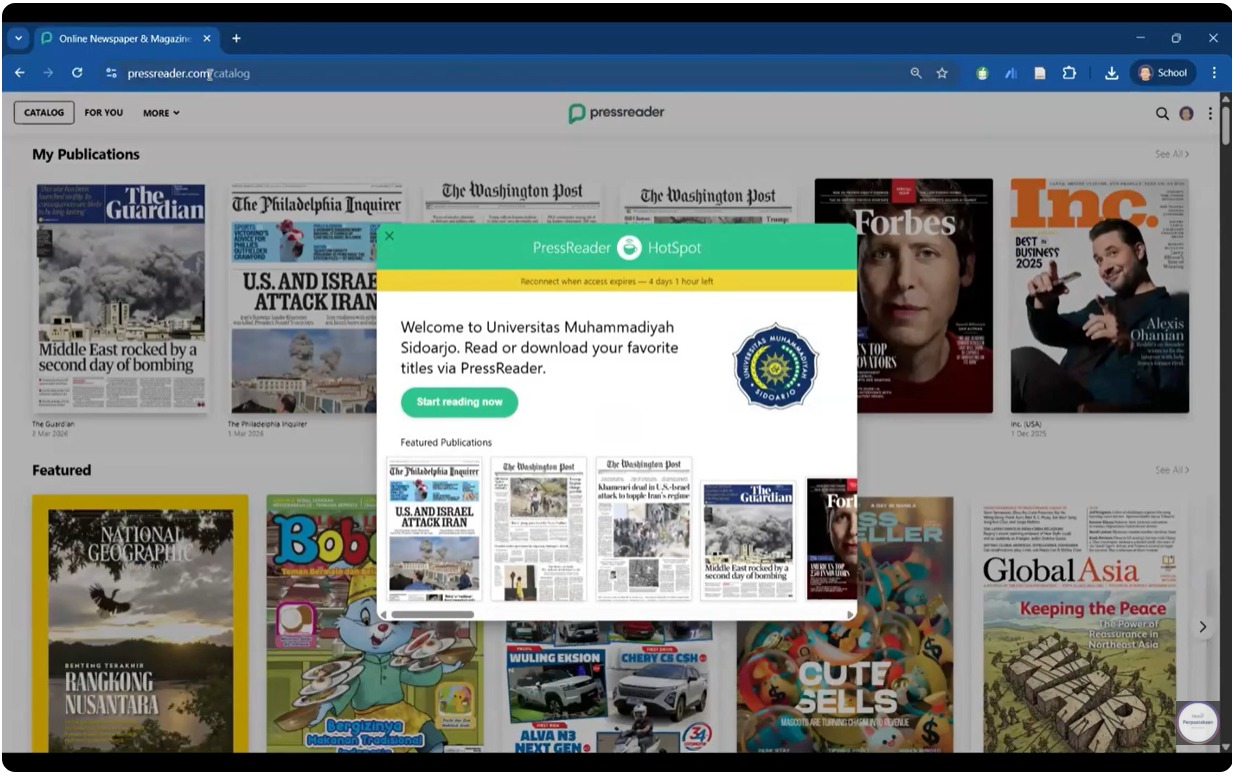Image resolution: width=1237 pixels, height=775 pixels.
Task: Open The Philadelphia Inquirer thumbnail in popup
Action: pos(434,528)
